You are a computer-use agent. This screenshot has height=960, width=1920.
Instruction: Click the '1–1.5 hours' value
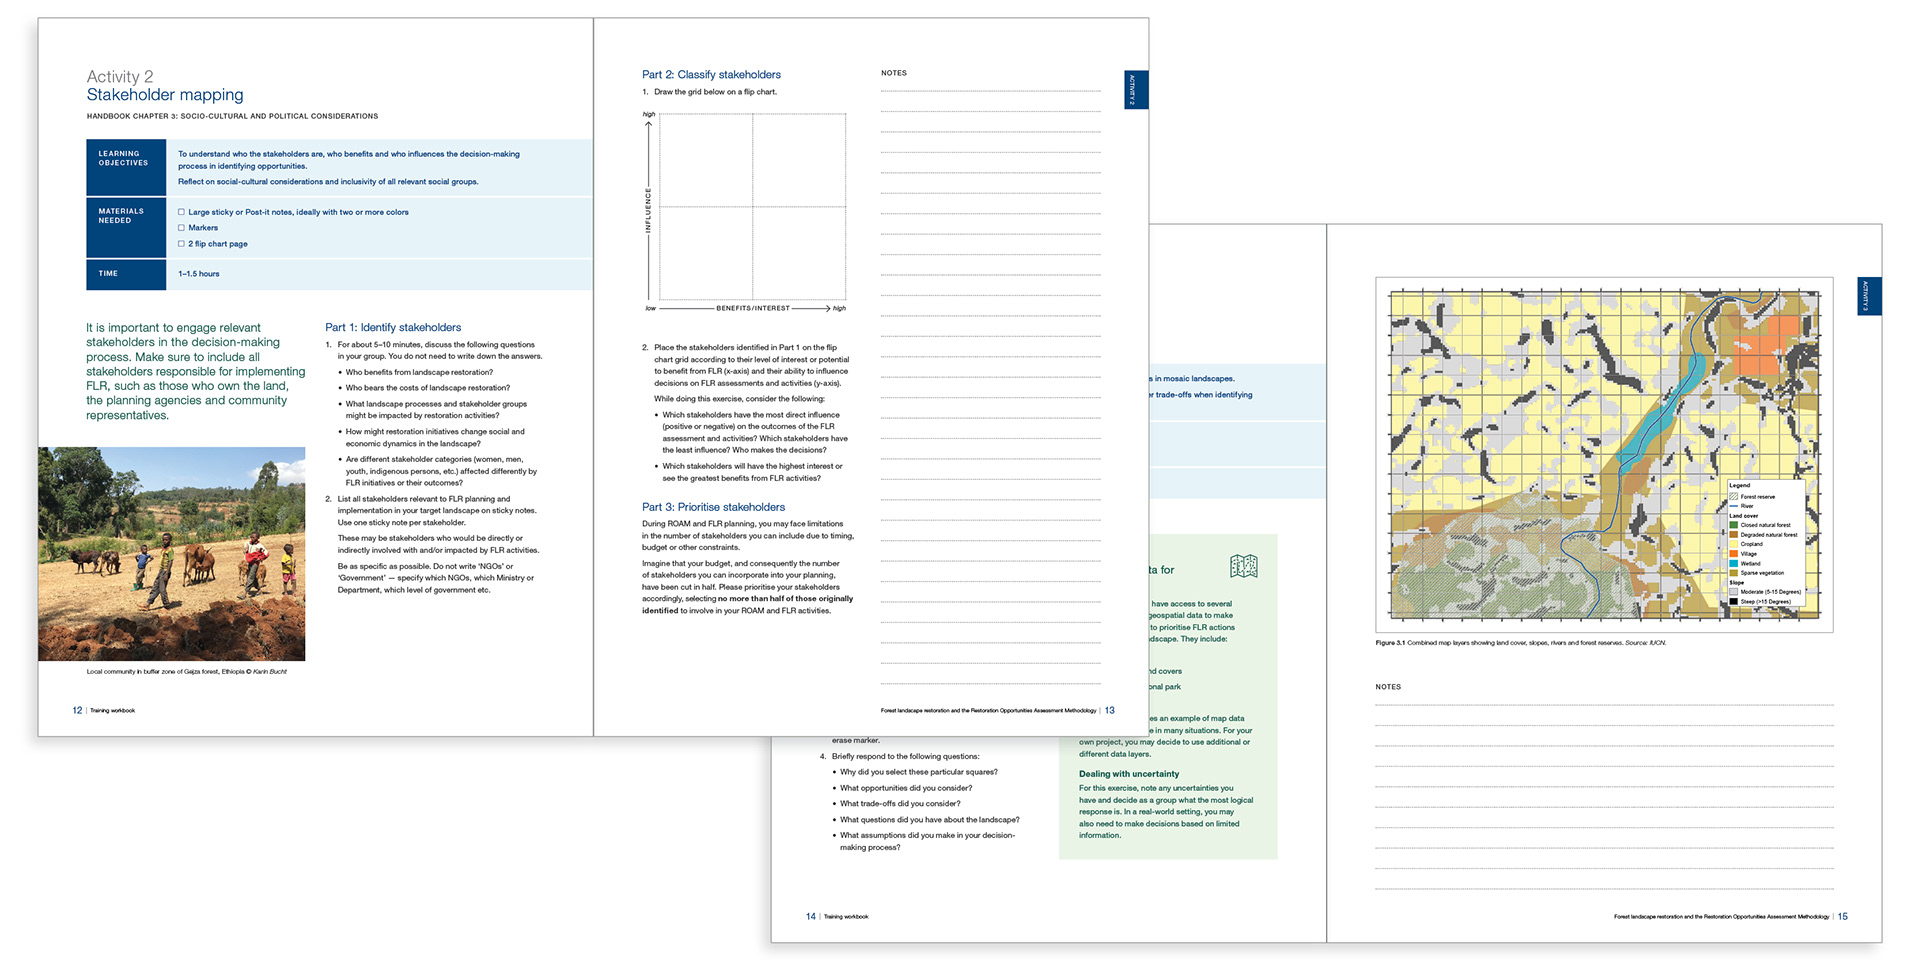[x=199, y=274]
